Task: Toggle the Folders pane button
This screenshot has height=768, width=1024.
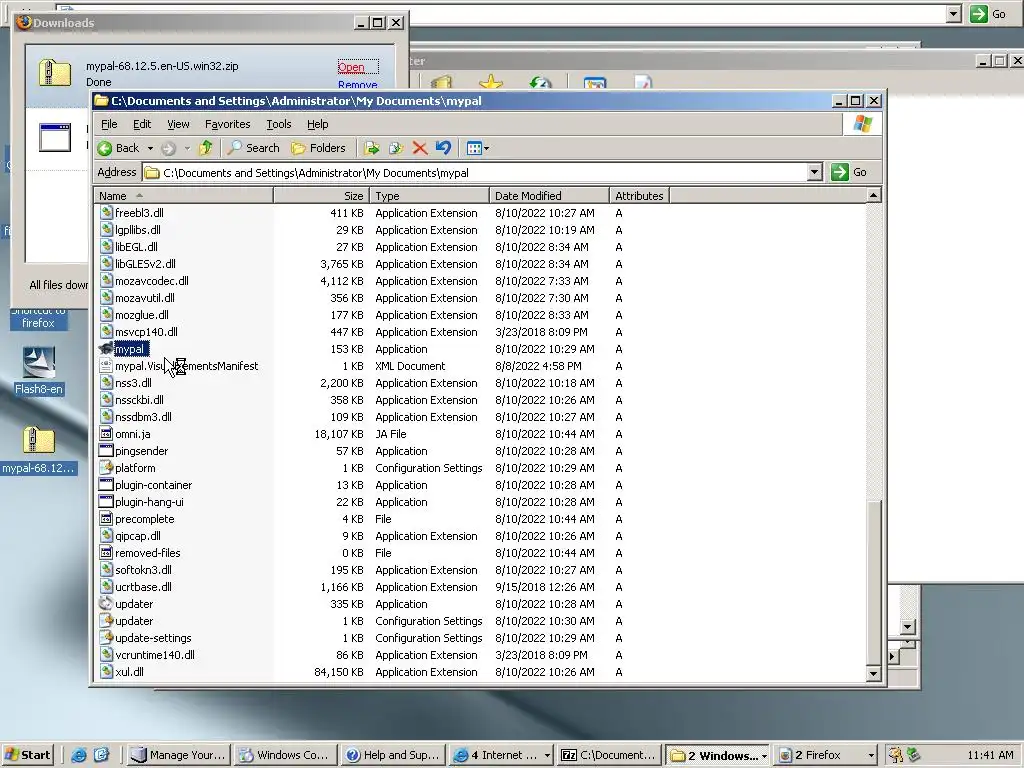Action: pos(319,148)
